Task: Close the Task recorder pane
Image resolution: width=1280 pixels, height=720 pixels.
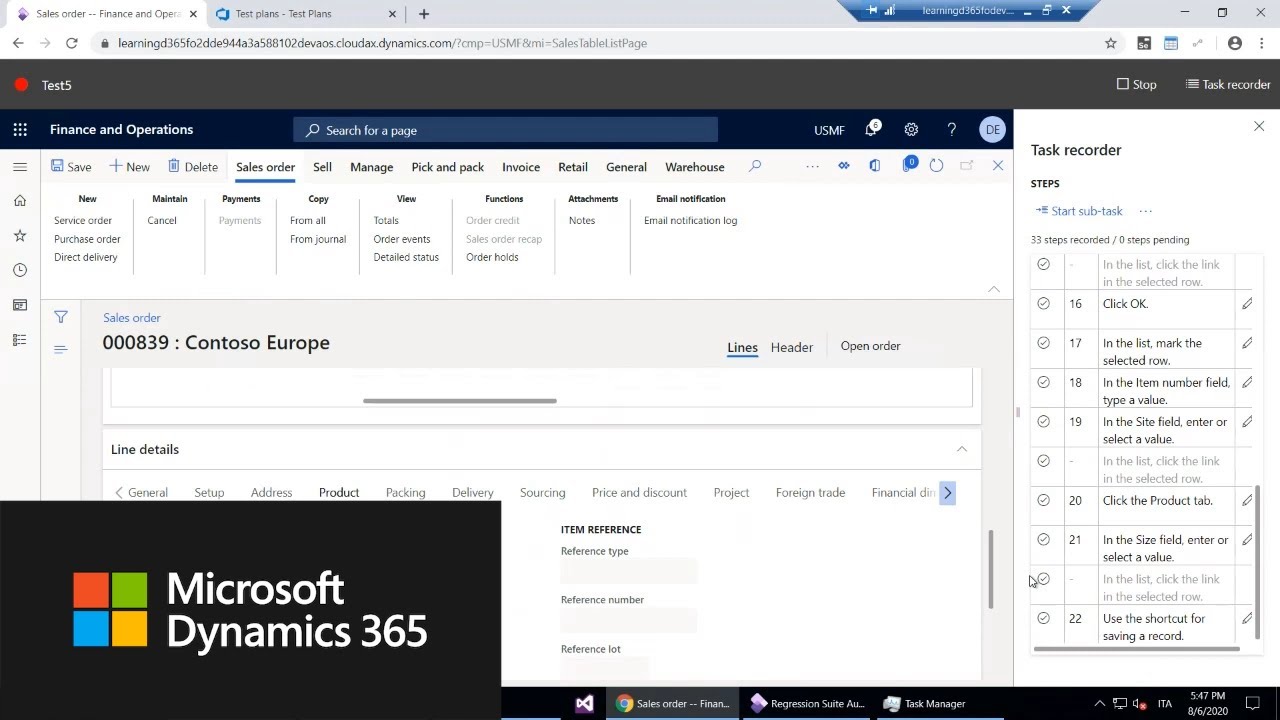Action: [1259, 126]
